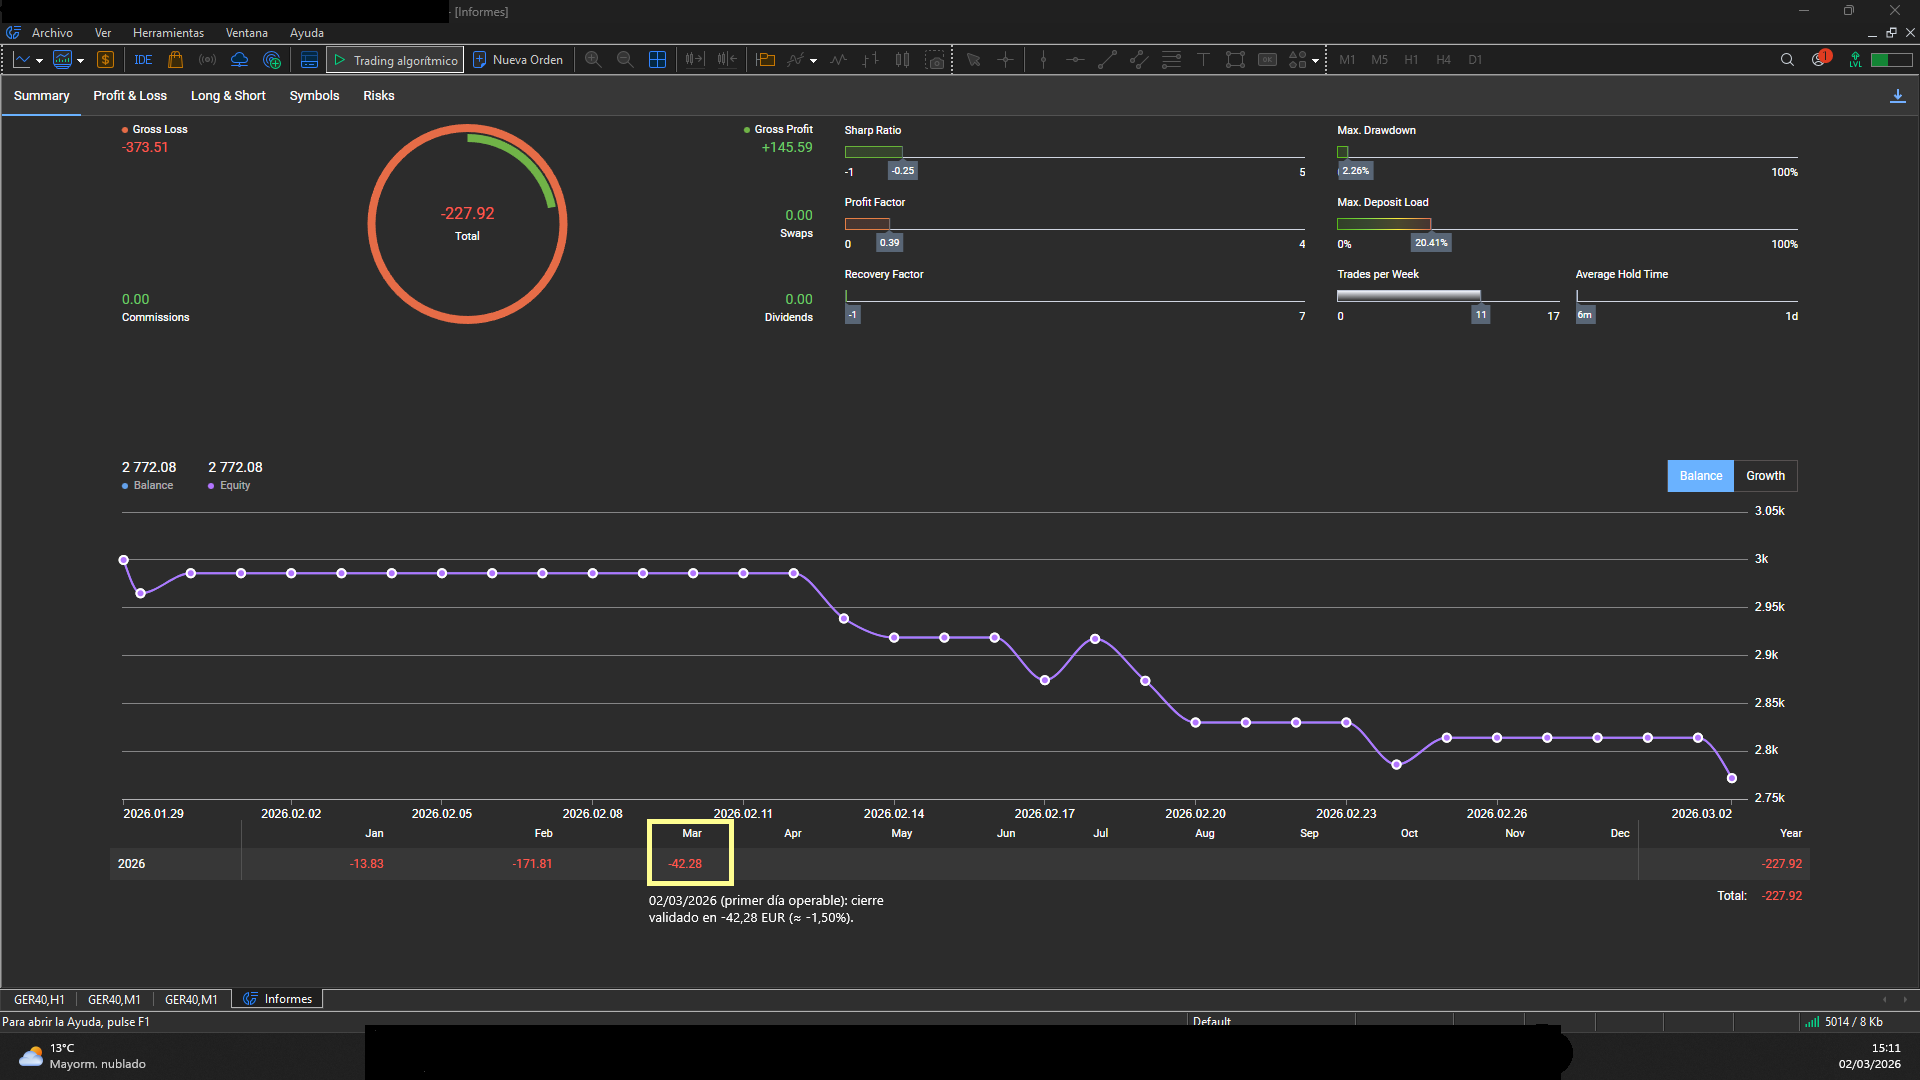Viewport: 1920px width, 1080px height.
Task: Click the search magnifier icon
Action: pos(1787,60)
